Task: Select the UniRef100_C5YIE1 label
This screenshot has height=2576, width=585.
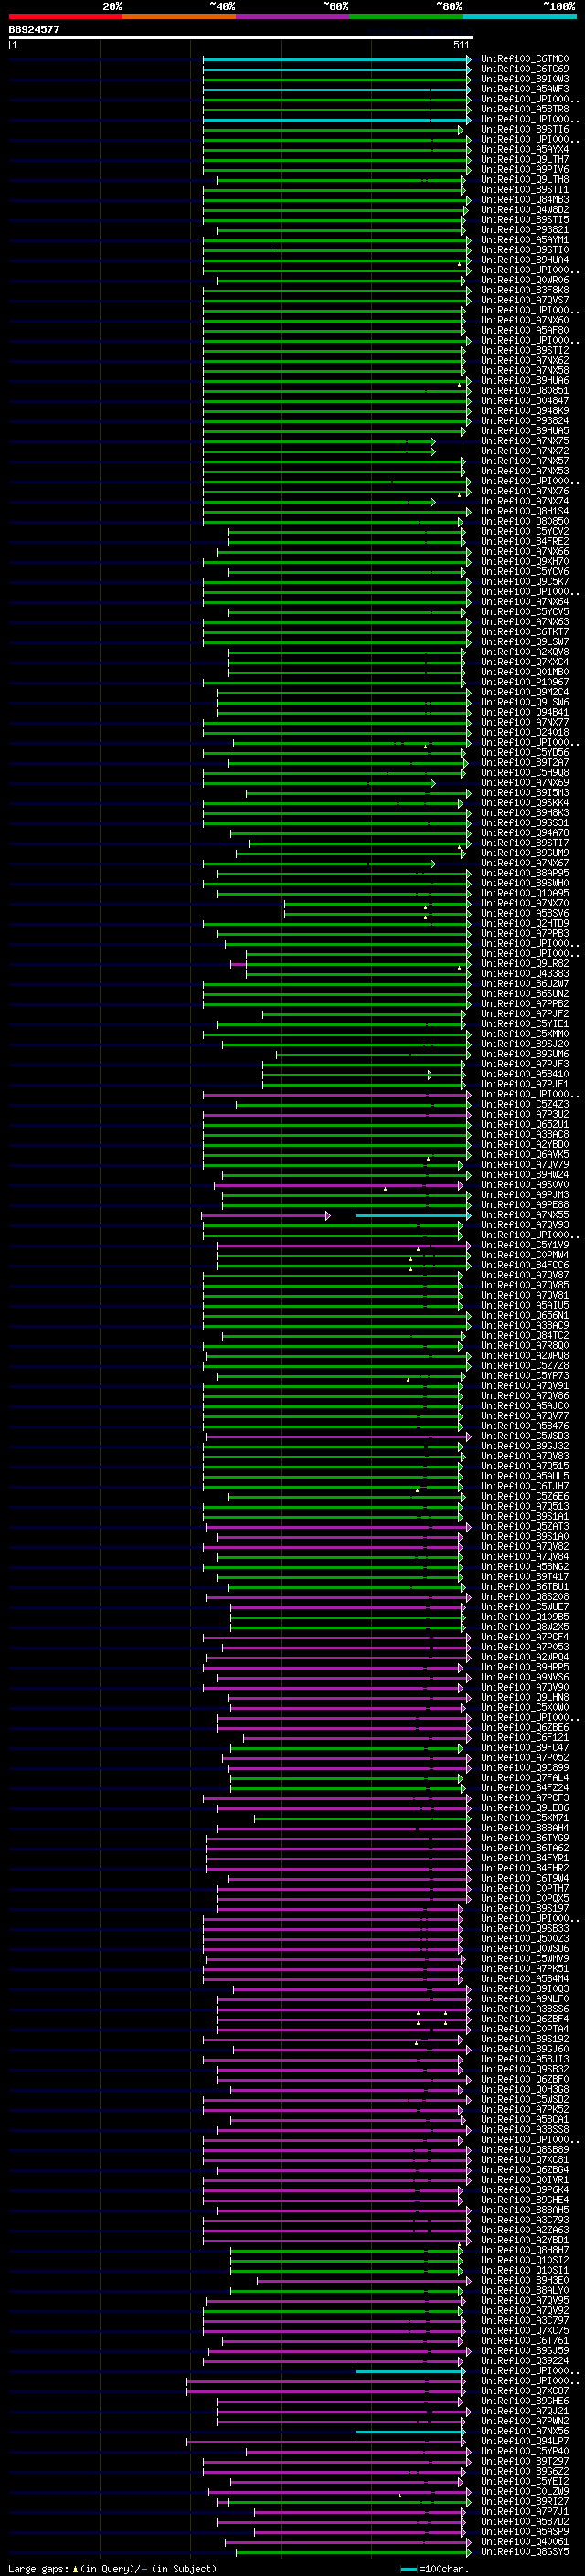Action: click(524, 1024)
